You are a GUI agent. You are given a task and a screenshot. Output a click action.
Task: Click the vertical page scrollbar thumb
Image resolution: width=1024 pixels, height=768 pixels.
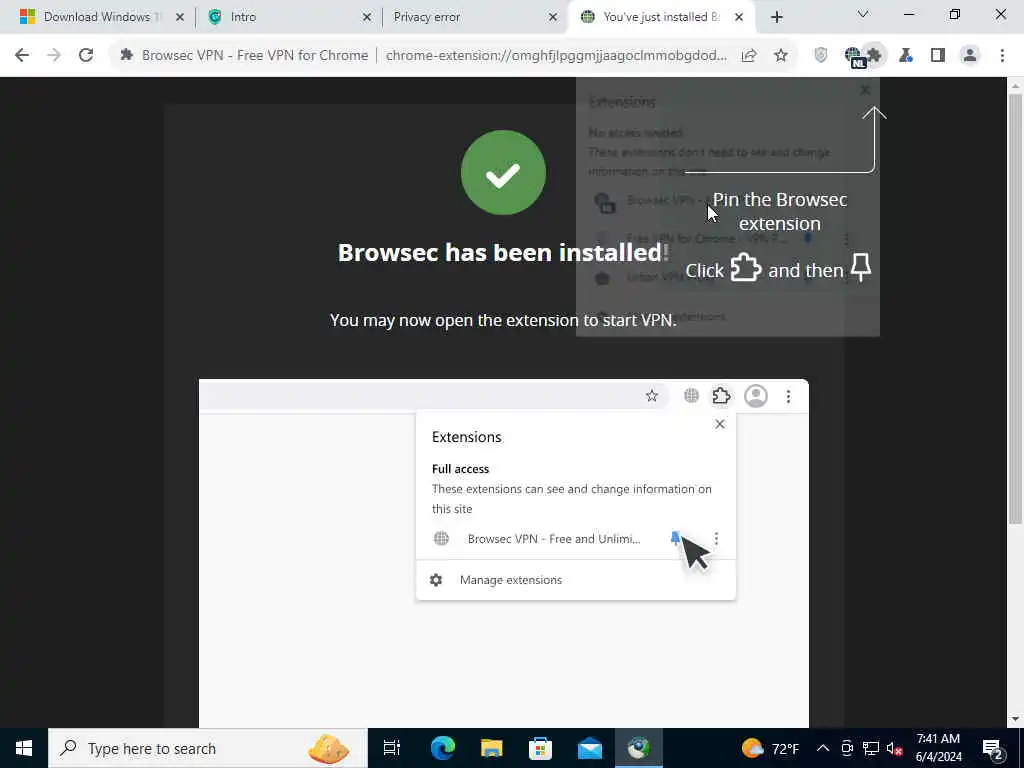tap(1015, 307)
